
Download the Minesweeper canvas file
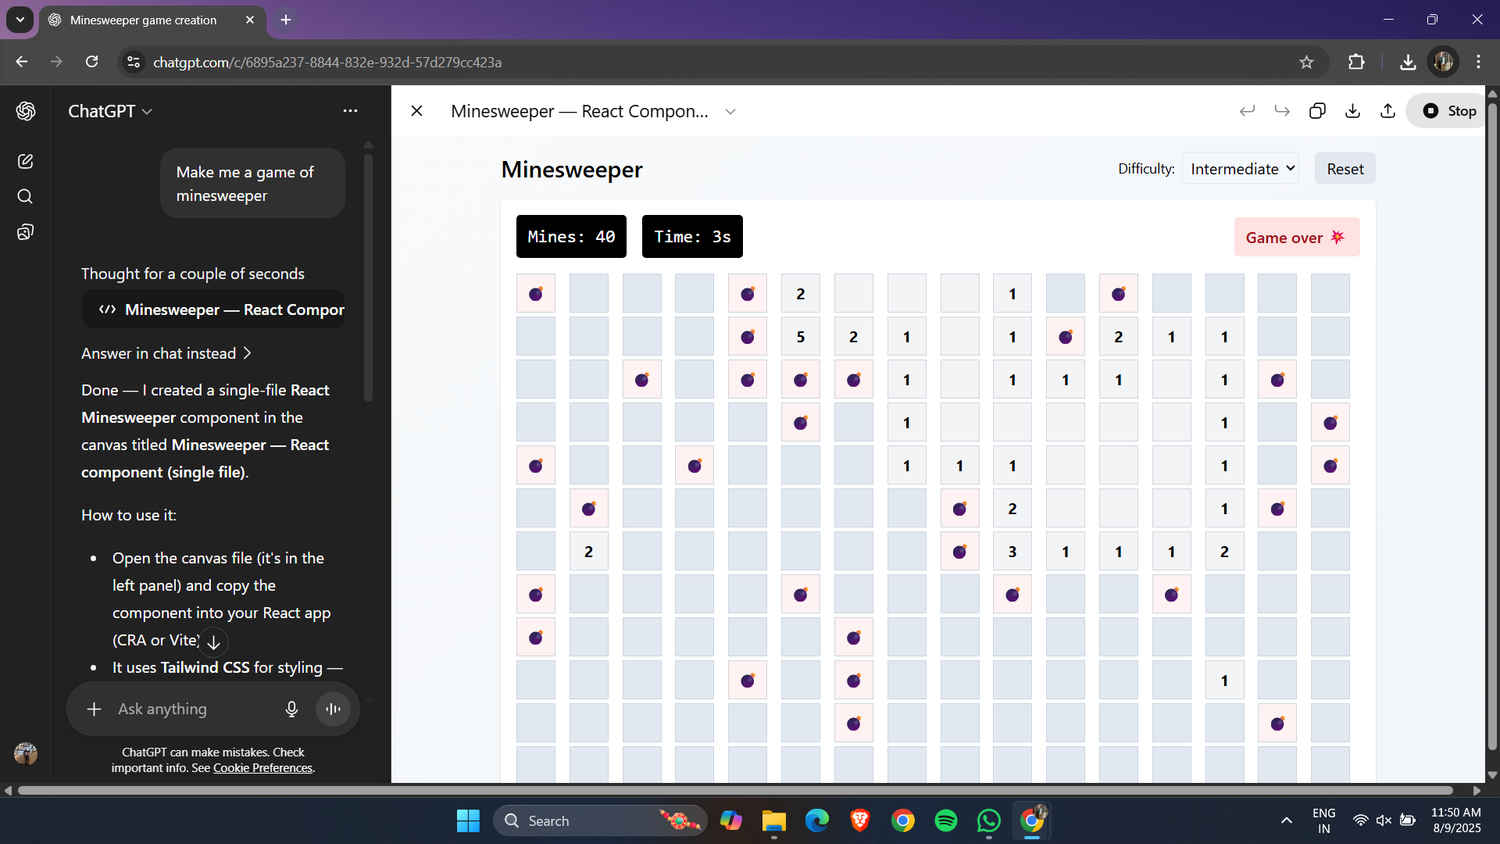pos(1352,111)
